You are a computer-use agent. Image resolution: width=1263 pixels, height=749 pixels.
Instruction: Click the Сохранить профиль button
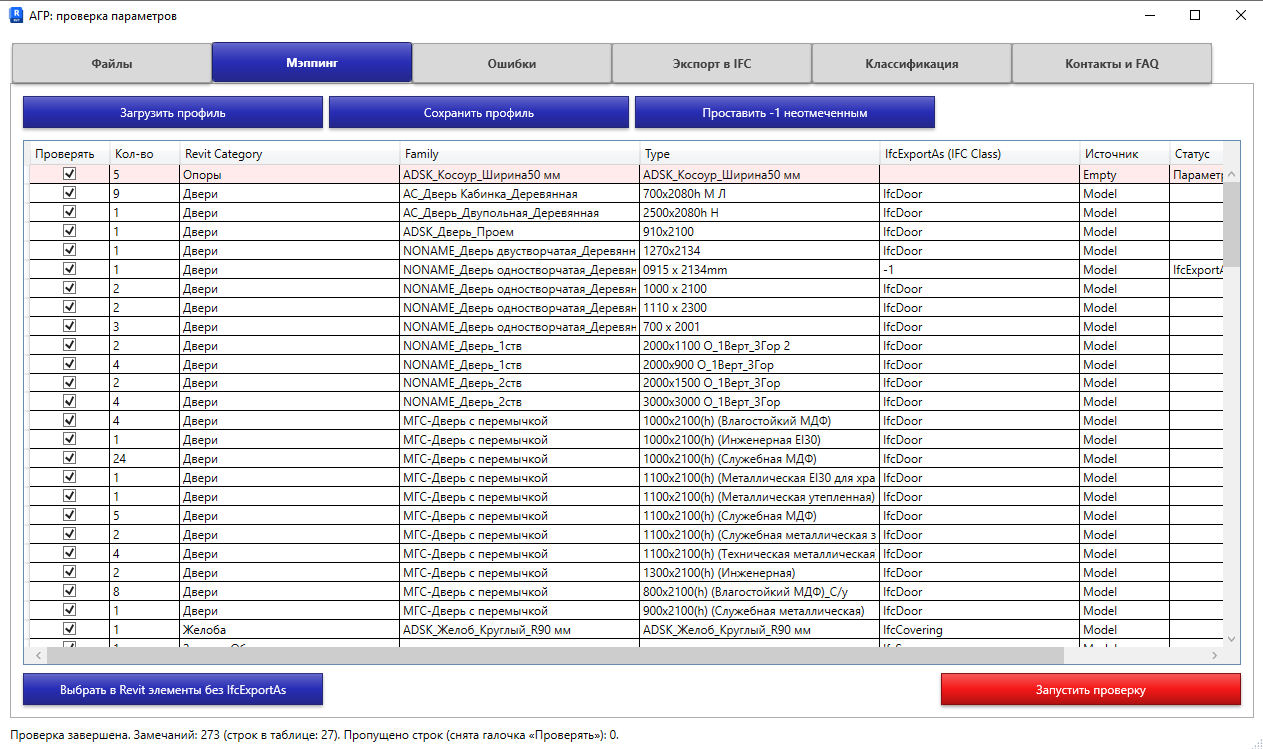[x=479, y=113]
